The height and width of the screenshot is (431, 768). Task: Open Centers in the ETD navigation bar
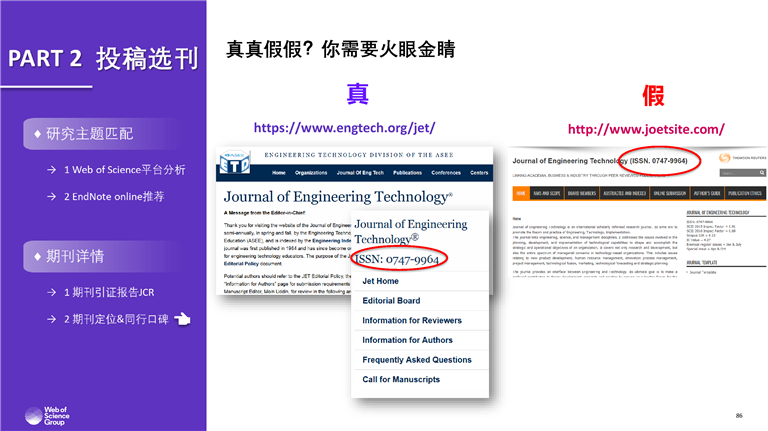tap(479, 173)
